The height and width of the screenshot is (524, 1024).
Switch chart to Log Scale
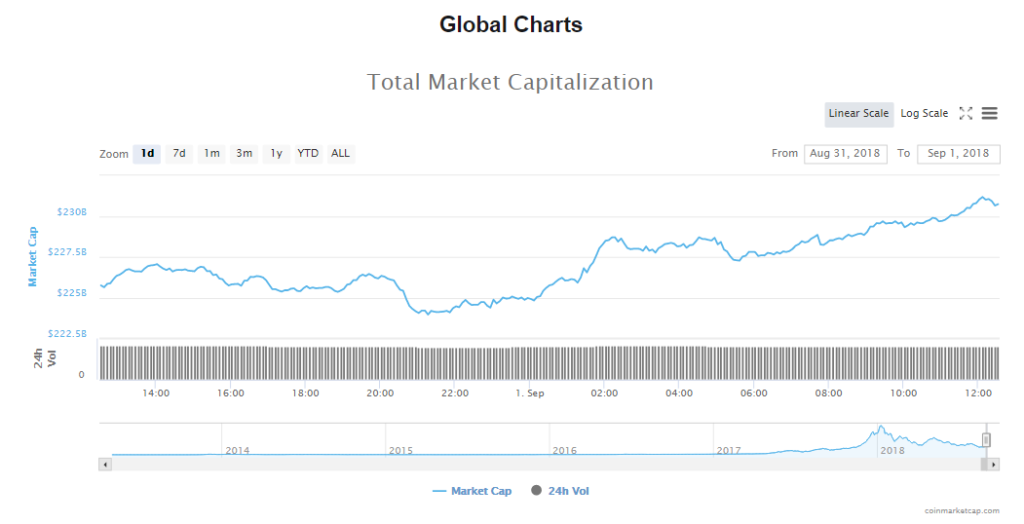click(x=924, y=114)
